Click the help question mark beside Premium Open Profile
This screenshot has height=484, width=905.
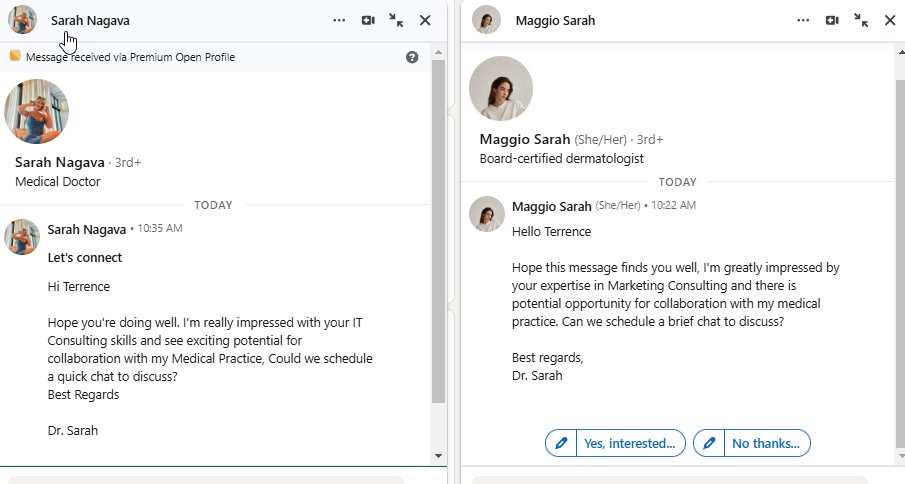(x=412, y=57)
